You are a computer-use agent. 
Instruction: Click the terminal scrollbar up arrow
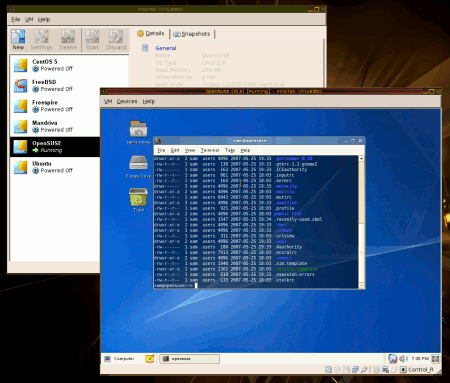pyautogui.click(x=361, y=158)
